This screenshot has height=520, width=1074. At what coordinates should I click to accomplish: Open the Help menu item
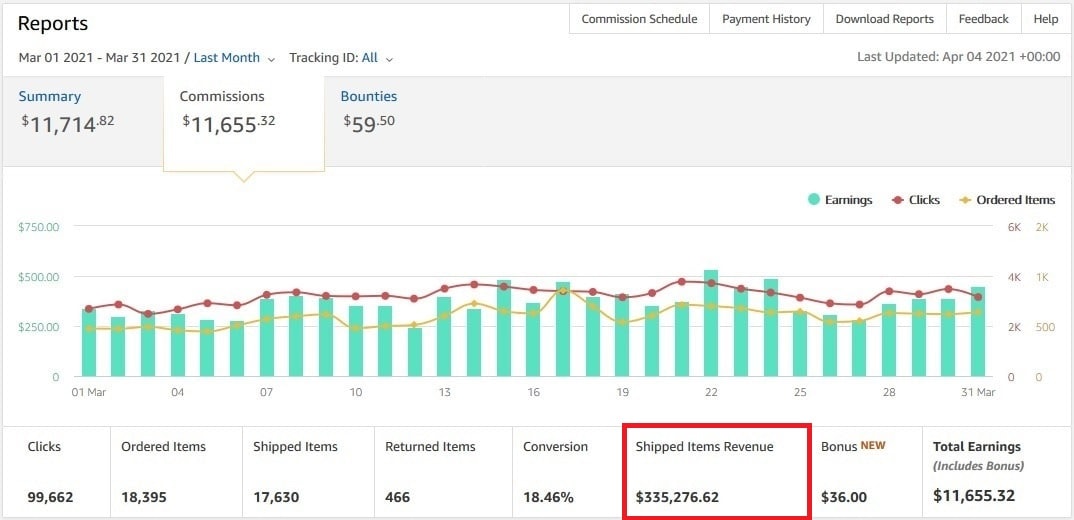[x=1046, y=19]
